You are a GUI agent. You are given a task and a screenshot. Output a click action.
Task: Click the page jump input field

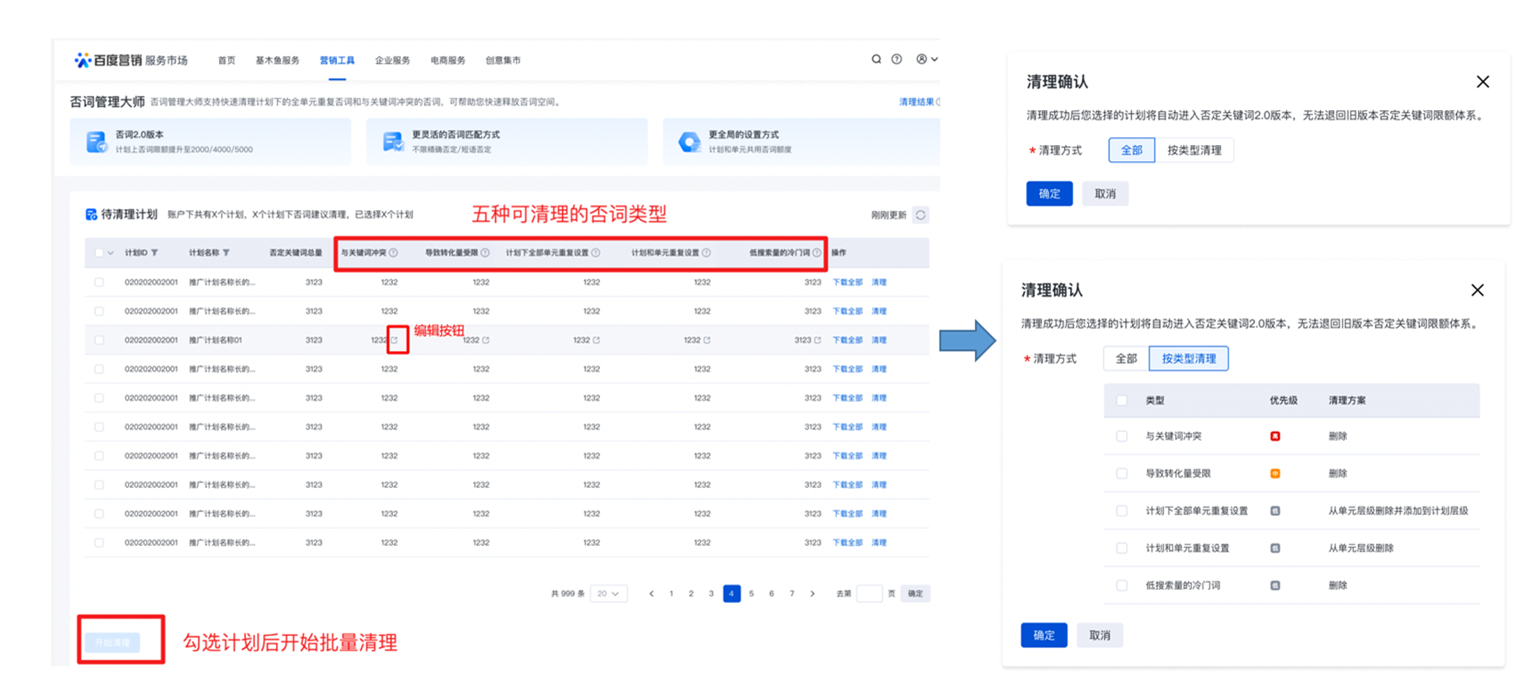coord(869,594)
